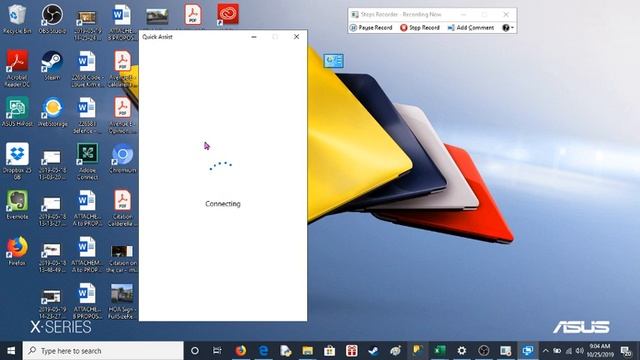Open Microsoft Store from the taskbar
The height and width of the screenshot is (360, 640).
coord(329,351)
